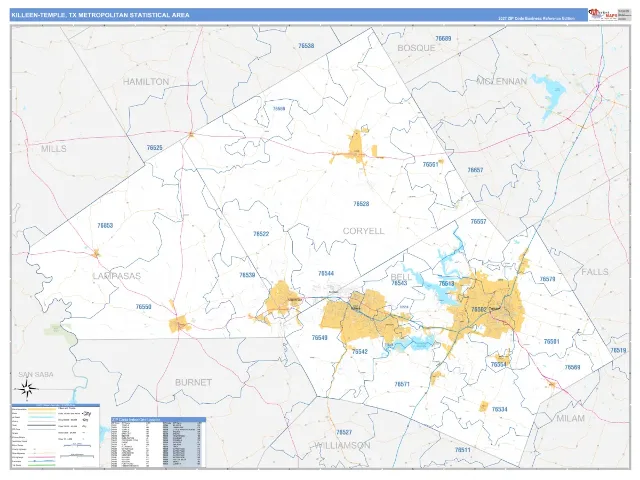This screenshot has width=640, height=480.
Task: Click ZIP code 76525 label
Action: (155, 148)
